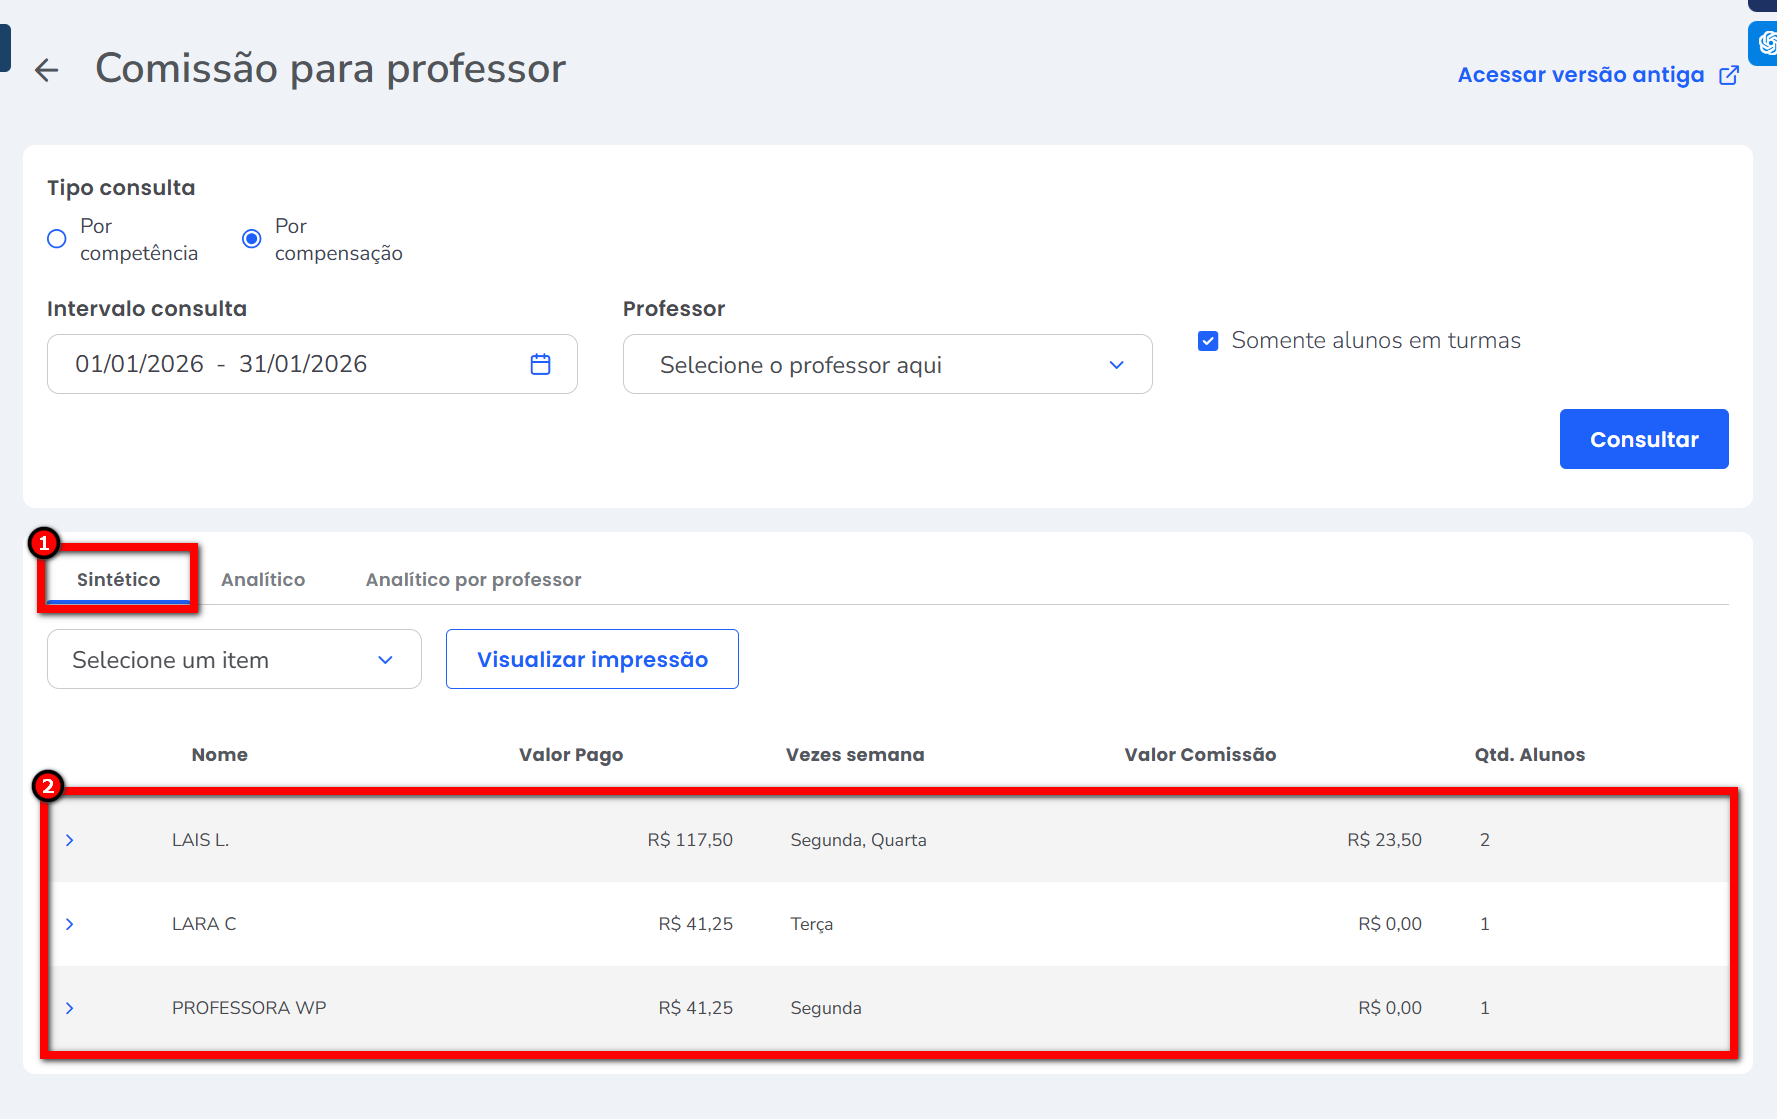Open the Selecione um item dropdown
Viewport: 1777px width, 1119px height.
[234, 660]
